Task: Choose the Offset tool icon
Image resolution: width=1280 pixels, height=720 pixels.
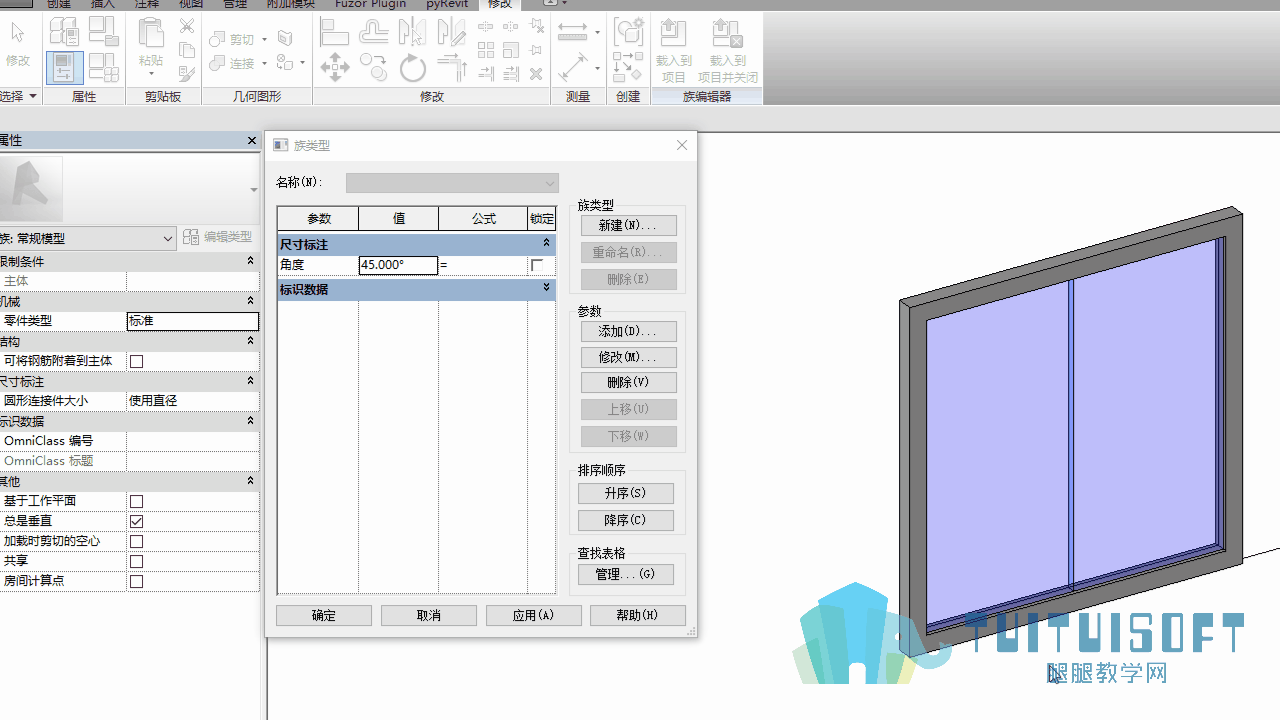Action: click(x=373, y=33)
